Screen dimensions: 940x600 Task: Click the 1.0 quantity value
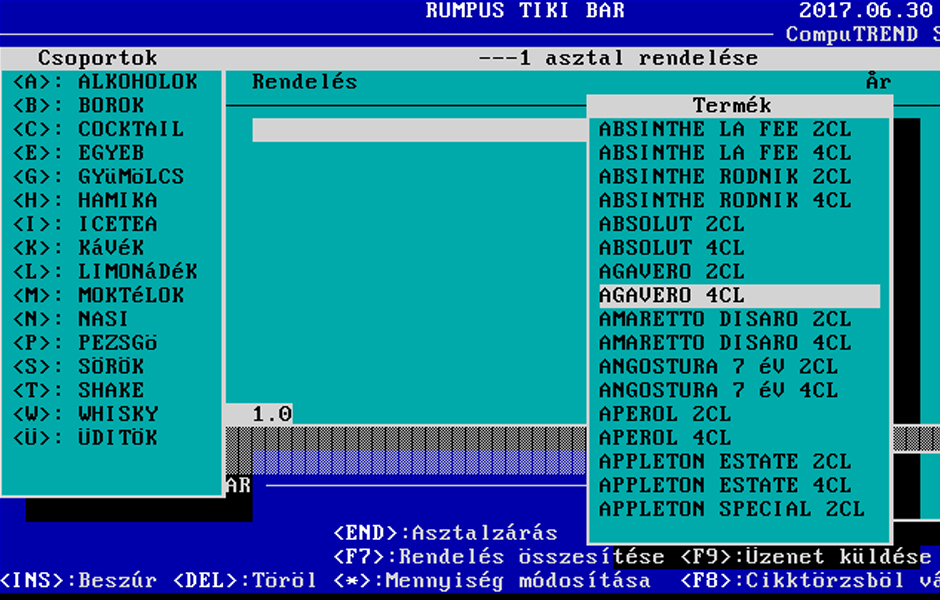click(x=272, y=414)
